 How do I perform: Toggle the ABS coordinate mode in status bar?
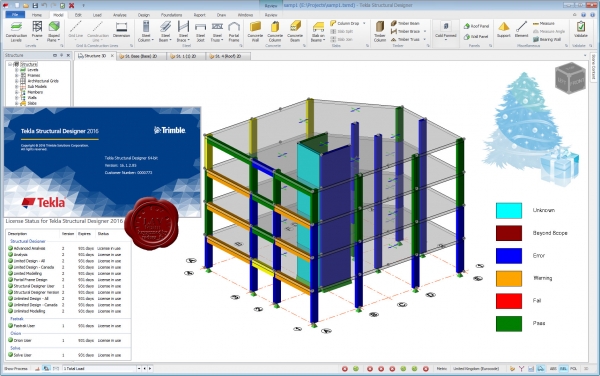(x=553, y=369)
